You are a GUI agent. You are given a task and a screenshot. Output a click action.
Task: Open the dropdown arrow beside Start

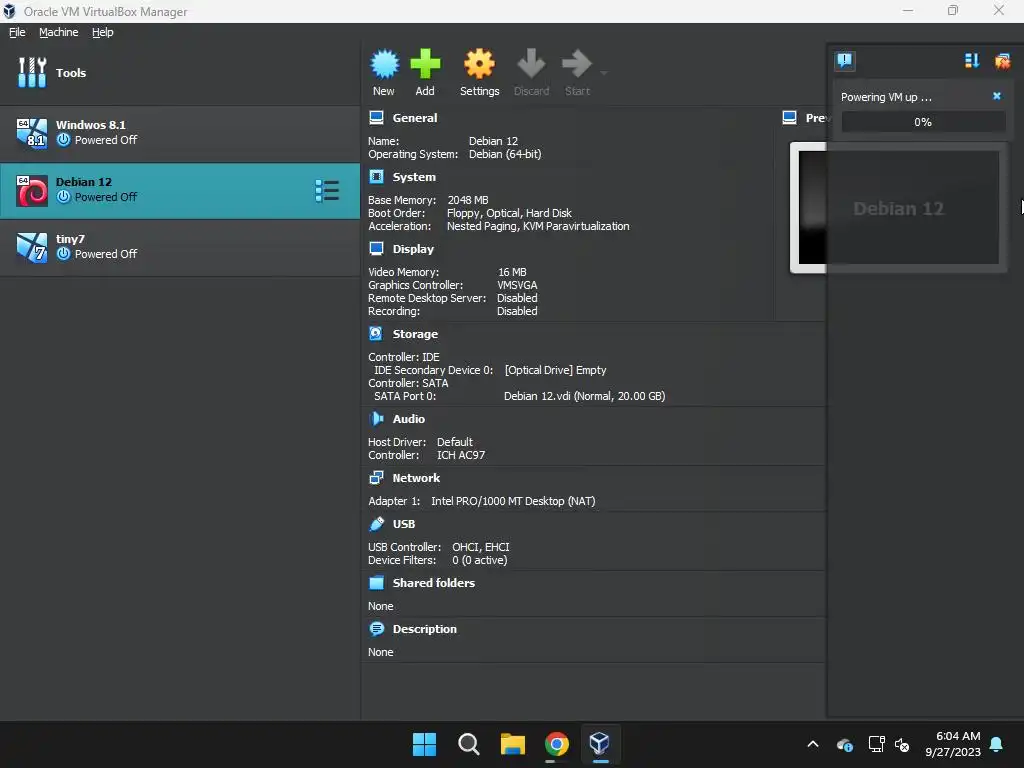[603, 72]
